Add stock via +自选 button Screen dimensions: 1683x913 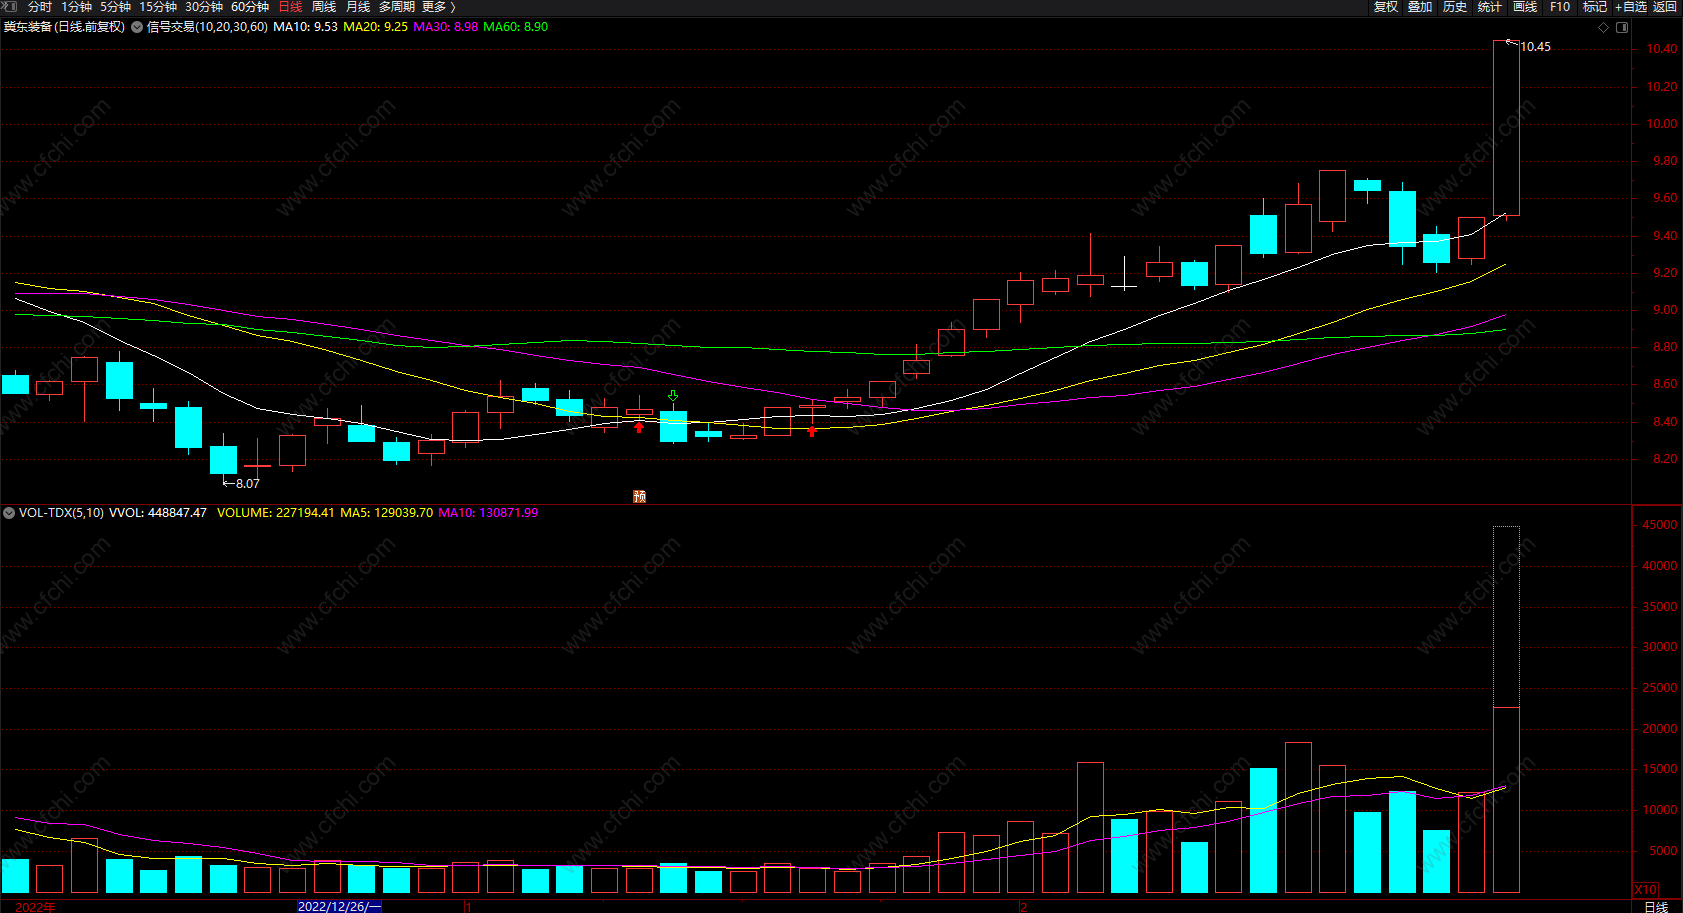pyautogui.click(x=1631, y=7)
